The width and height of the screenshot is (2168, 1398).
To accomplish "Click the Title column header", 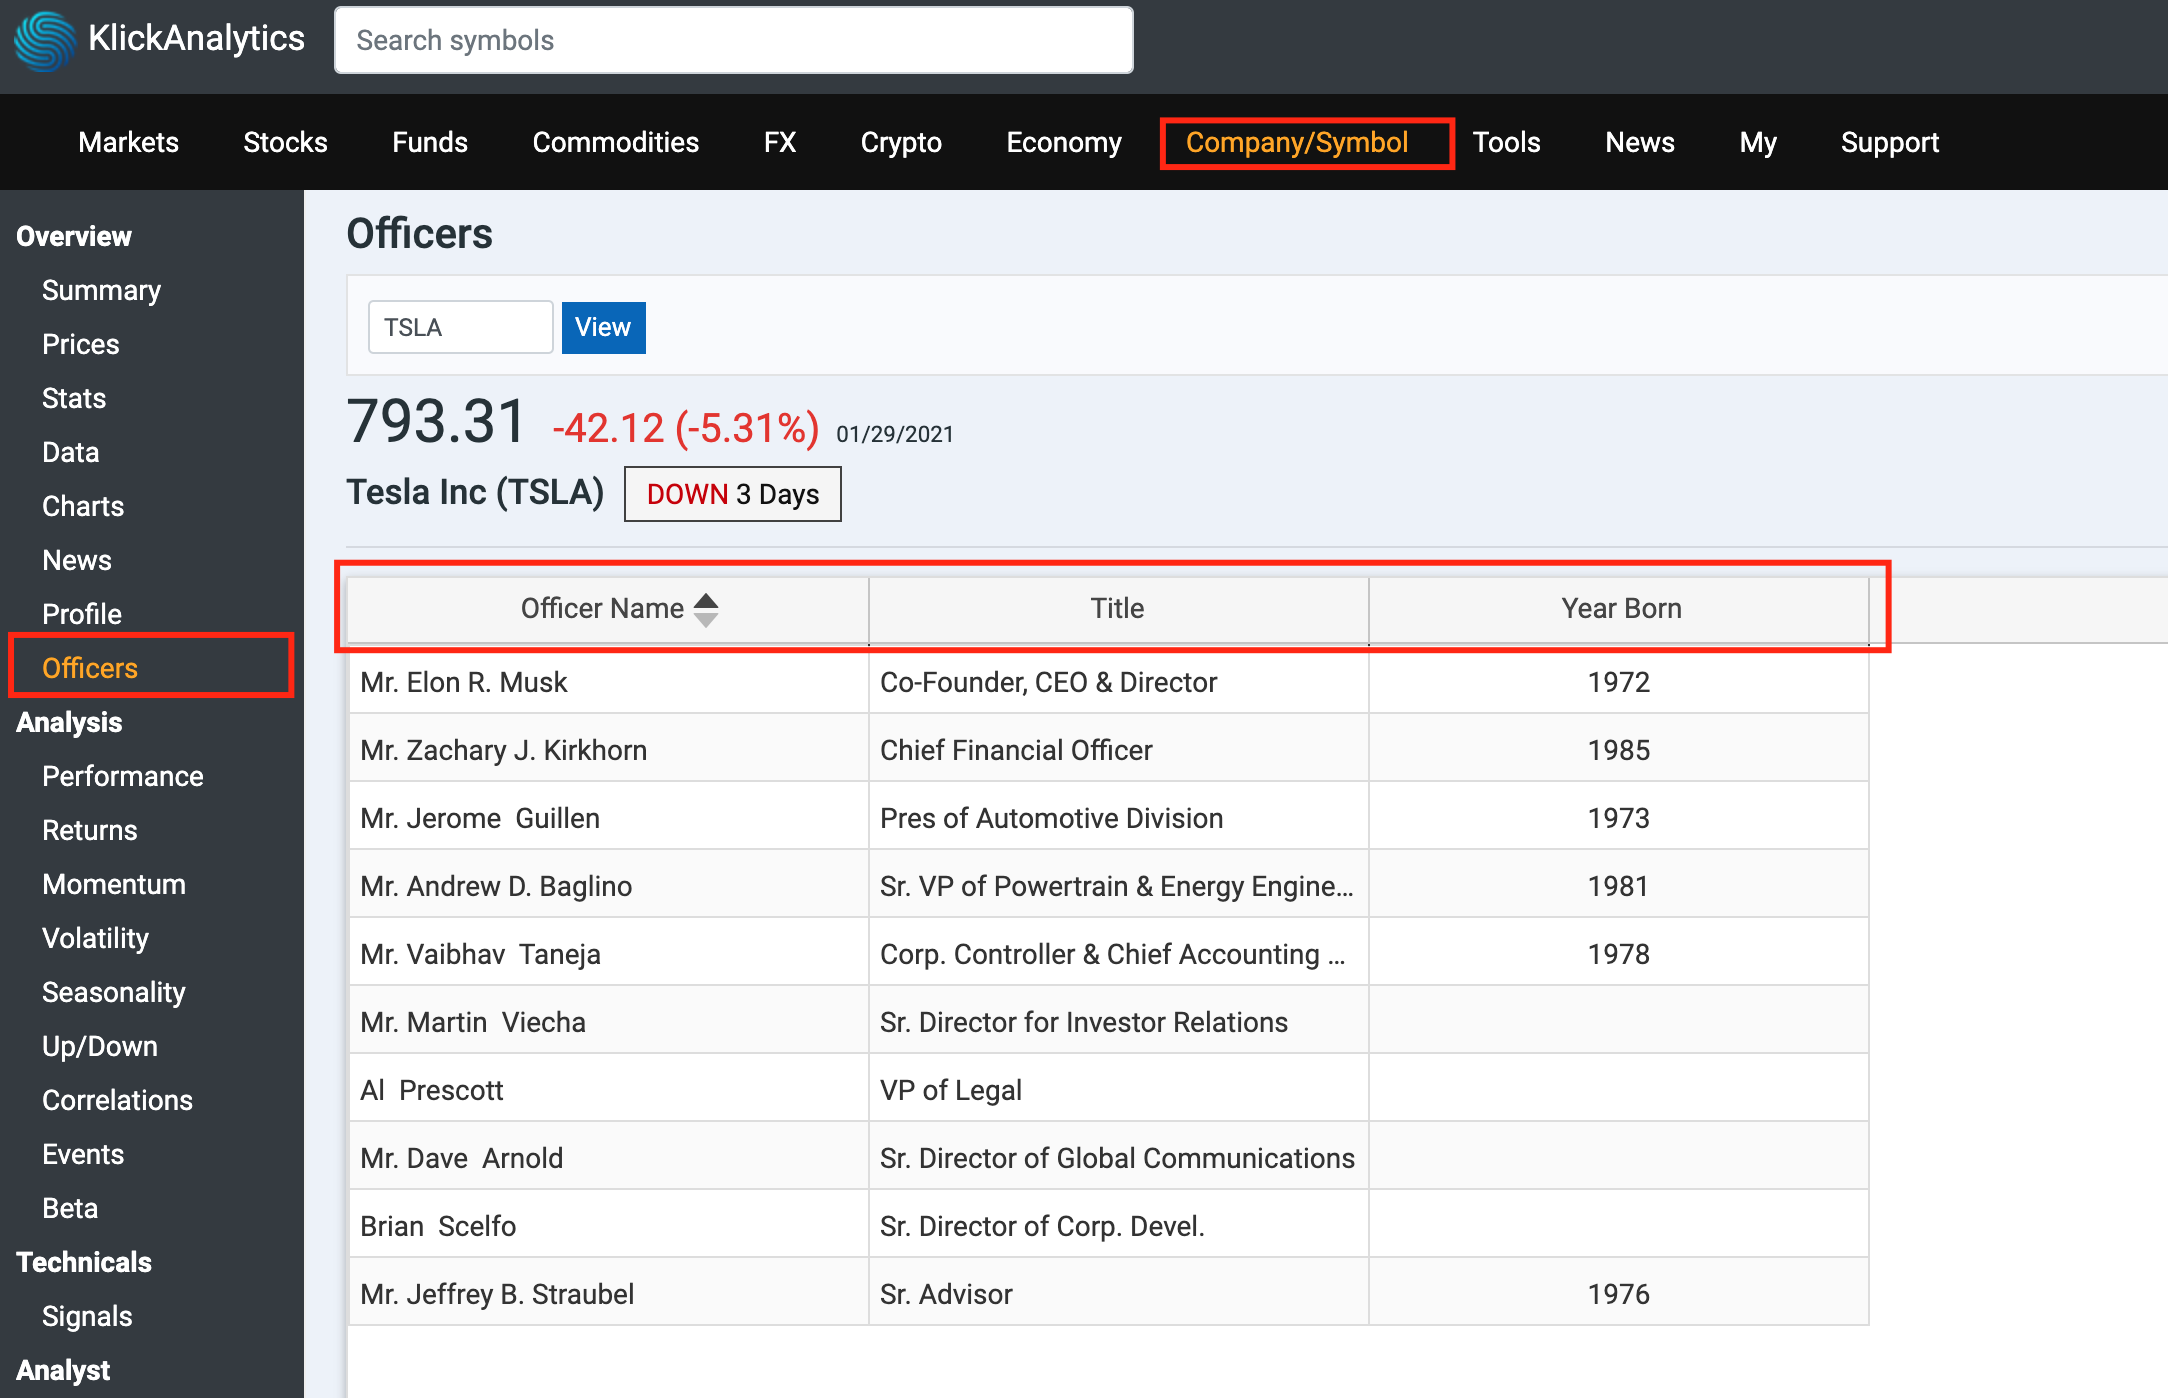I will coord(1118,608).
